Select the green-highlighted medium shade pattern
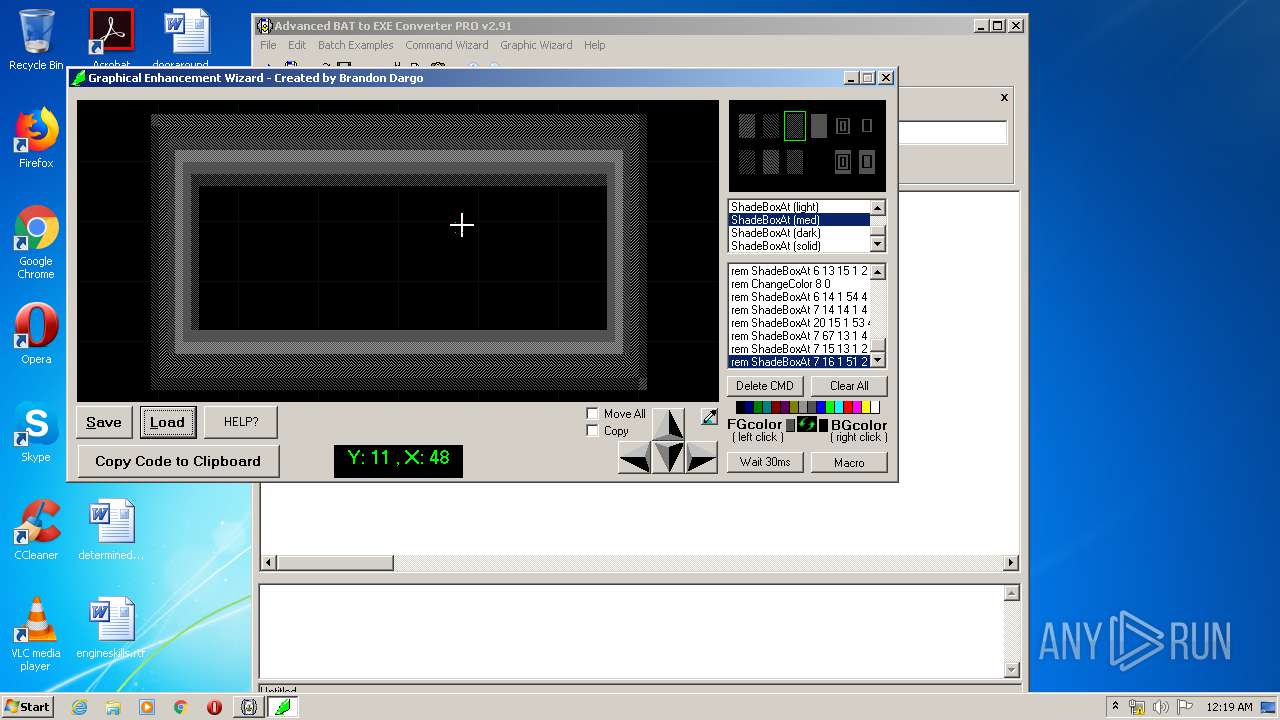The height and width of the screenshot is (720, 1280). point(795,126)
